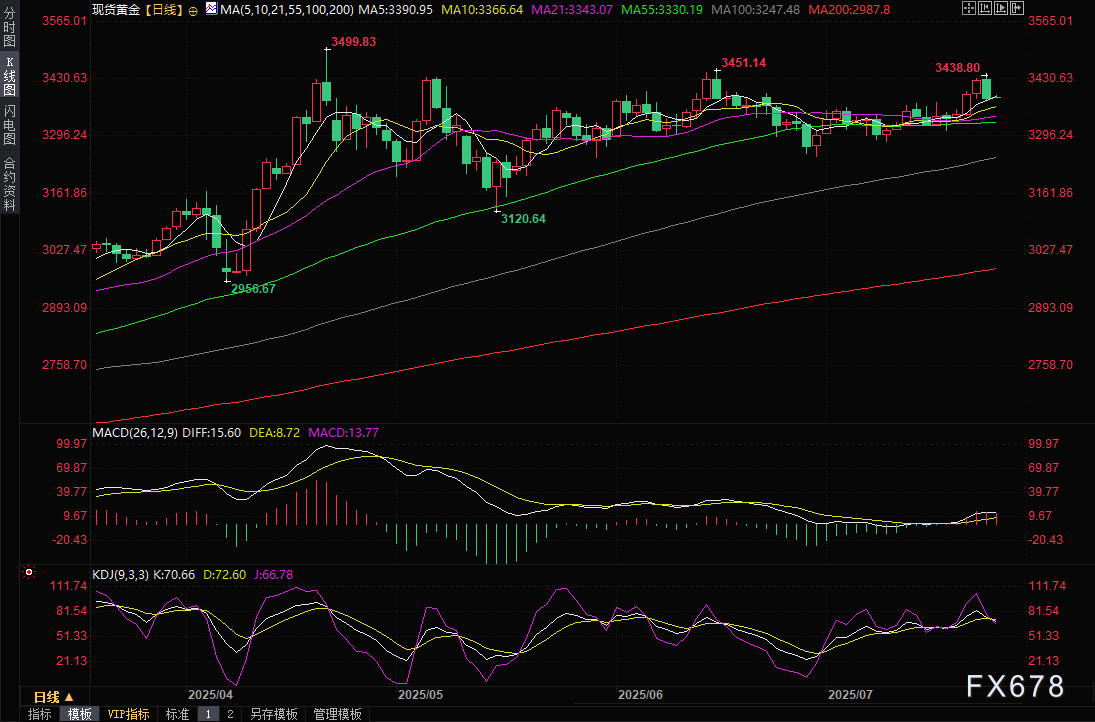Click the MACD(26,12,9) indicator label
The height and width of the screenshot is (722, 1095).
tap(136, 432)
